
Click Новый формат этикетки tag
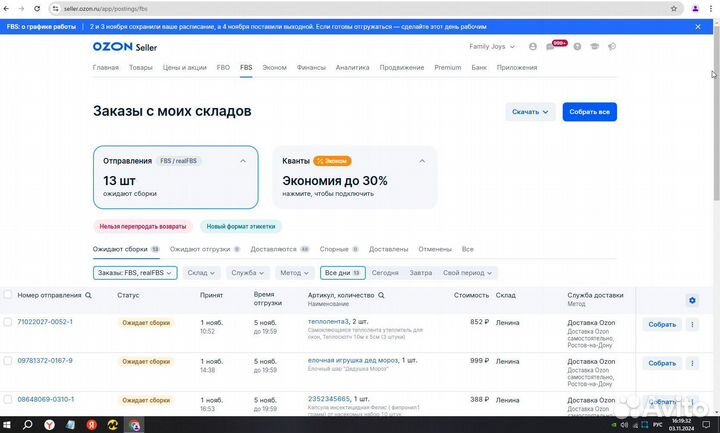(241, 226)
